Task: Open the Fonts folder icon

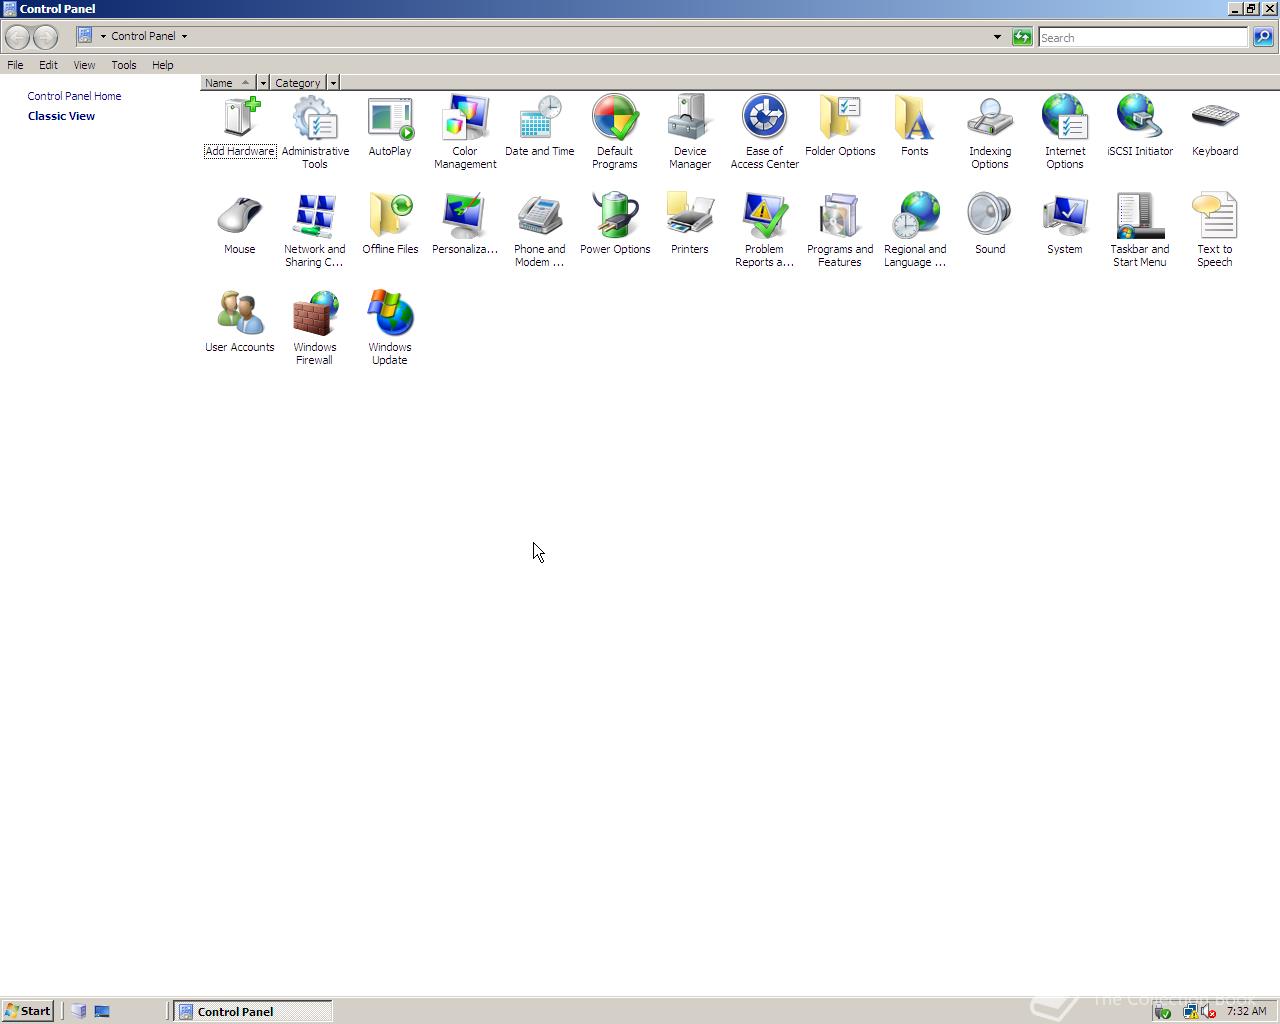Action: [915, 125]
